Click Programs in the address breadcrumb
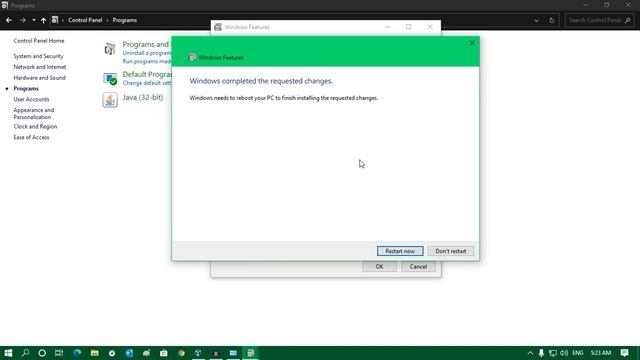 tap(124, 20)
